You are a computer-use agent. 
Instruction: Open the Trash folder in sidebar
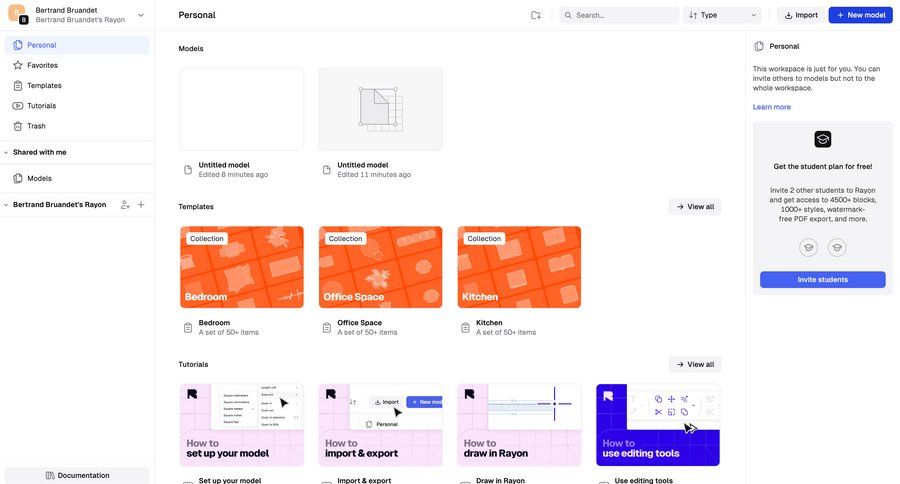tap(36, 126)
